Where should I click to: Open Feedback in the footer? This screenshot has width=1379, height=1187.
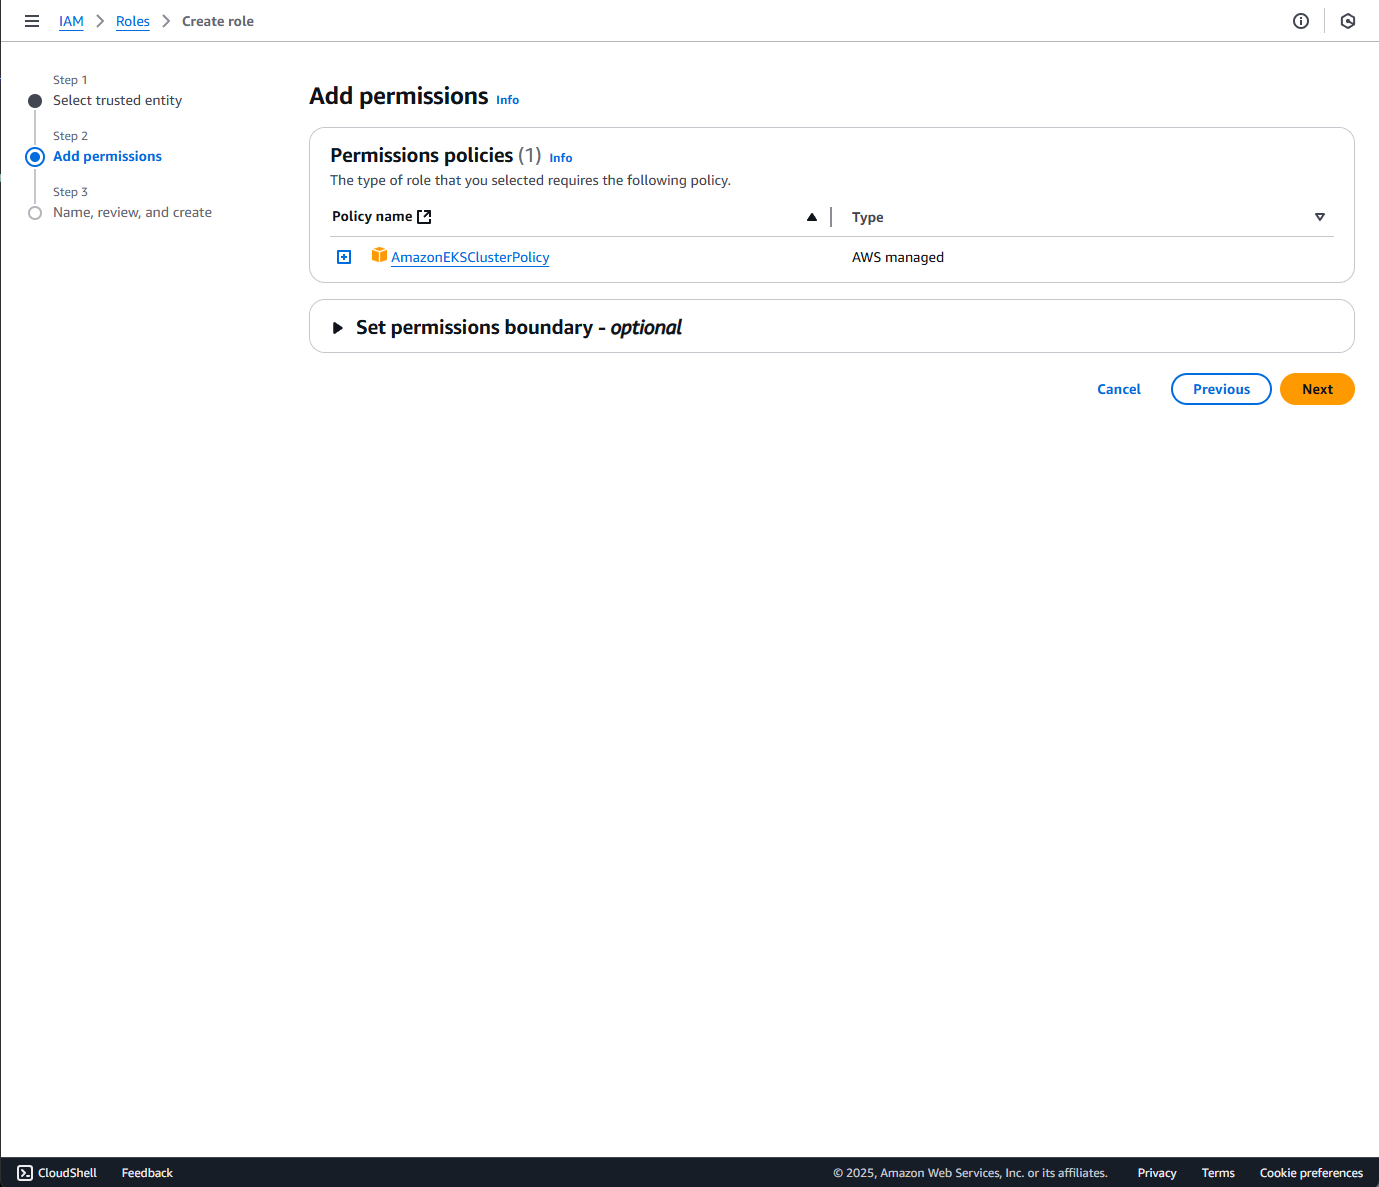pos(147,1173)
